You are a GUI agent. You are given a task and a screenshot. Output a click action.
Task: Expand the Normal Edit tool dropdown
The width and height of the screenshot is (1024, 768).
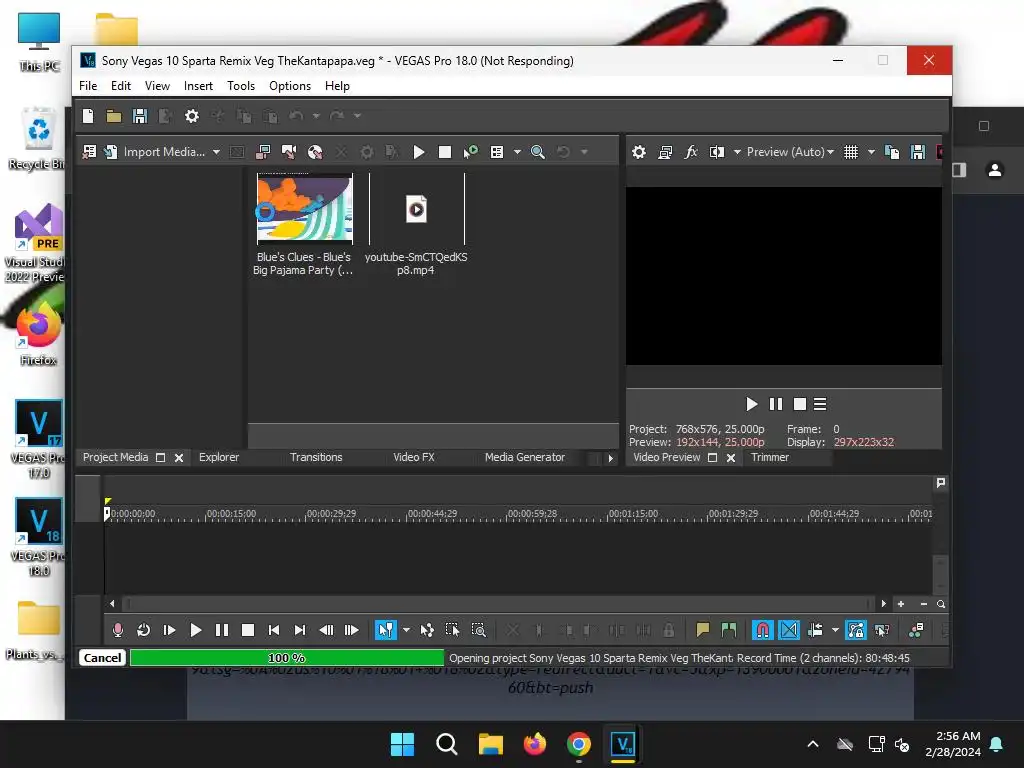tap(406, 630)
